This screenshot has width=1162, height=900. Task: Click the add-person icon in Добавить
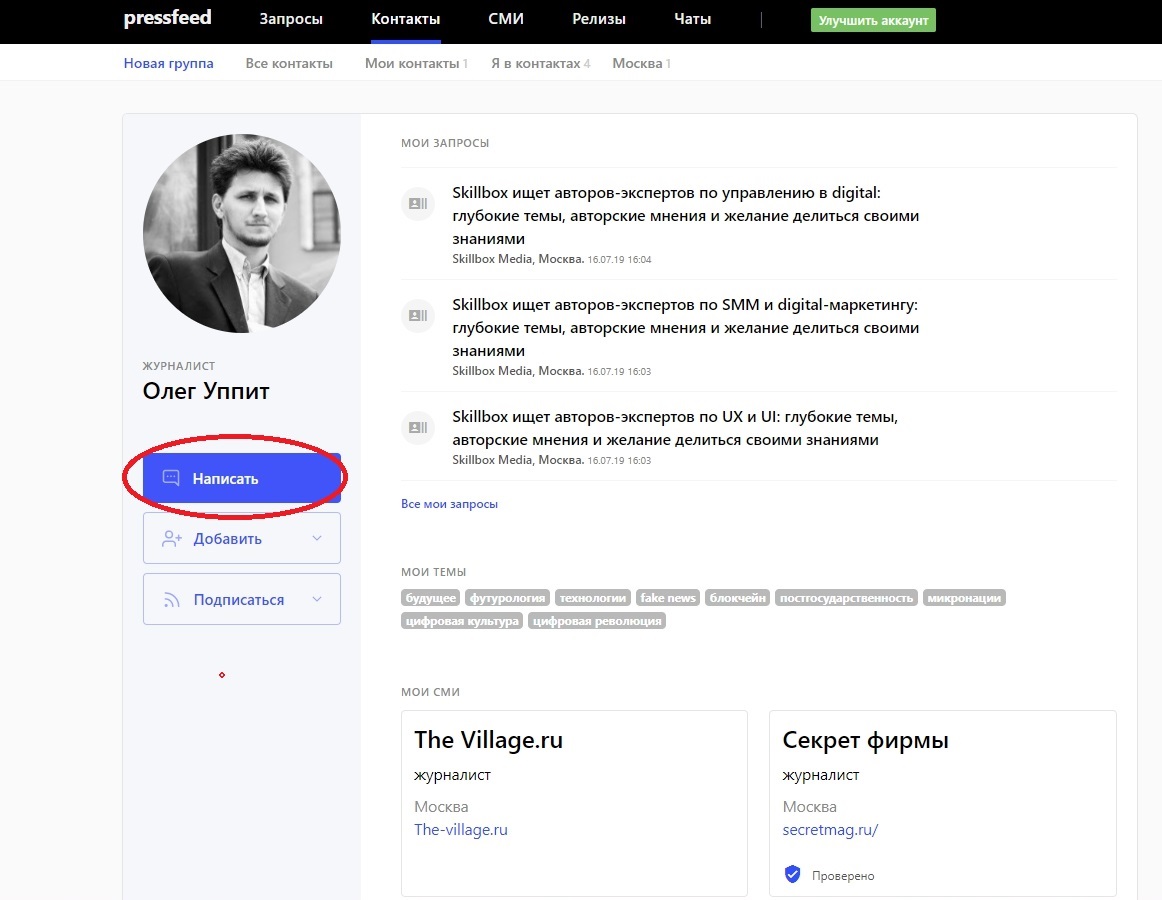click(171, 539)
